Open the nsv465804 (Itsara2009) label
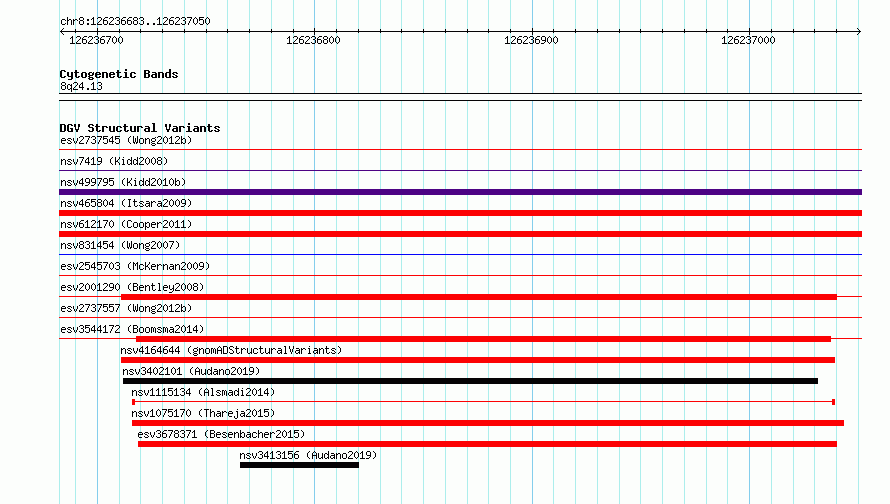Viewport: 890px width, 504px height. click(x=126, y=203)
